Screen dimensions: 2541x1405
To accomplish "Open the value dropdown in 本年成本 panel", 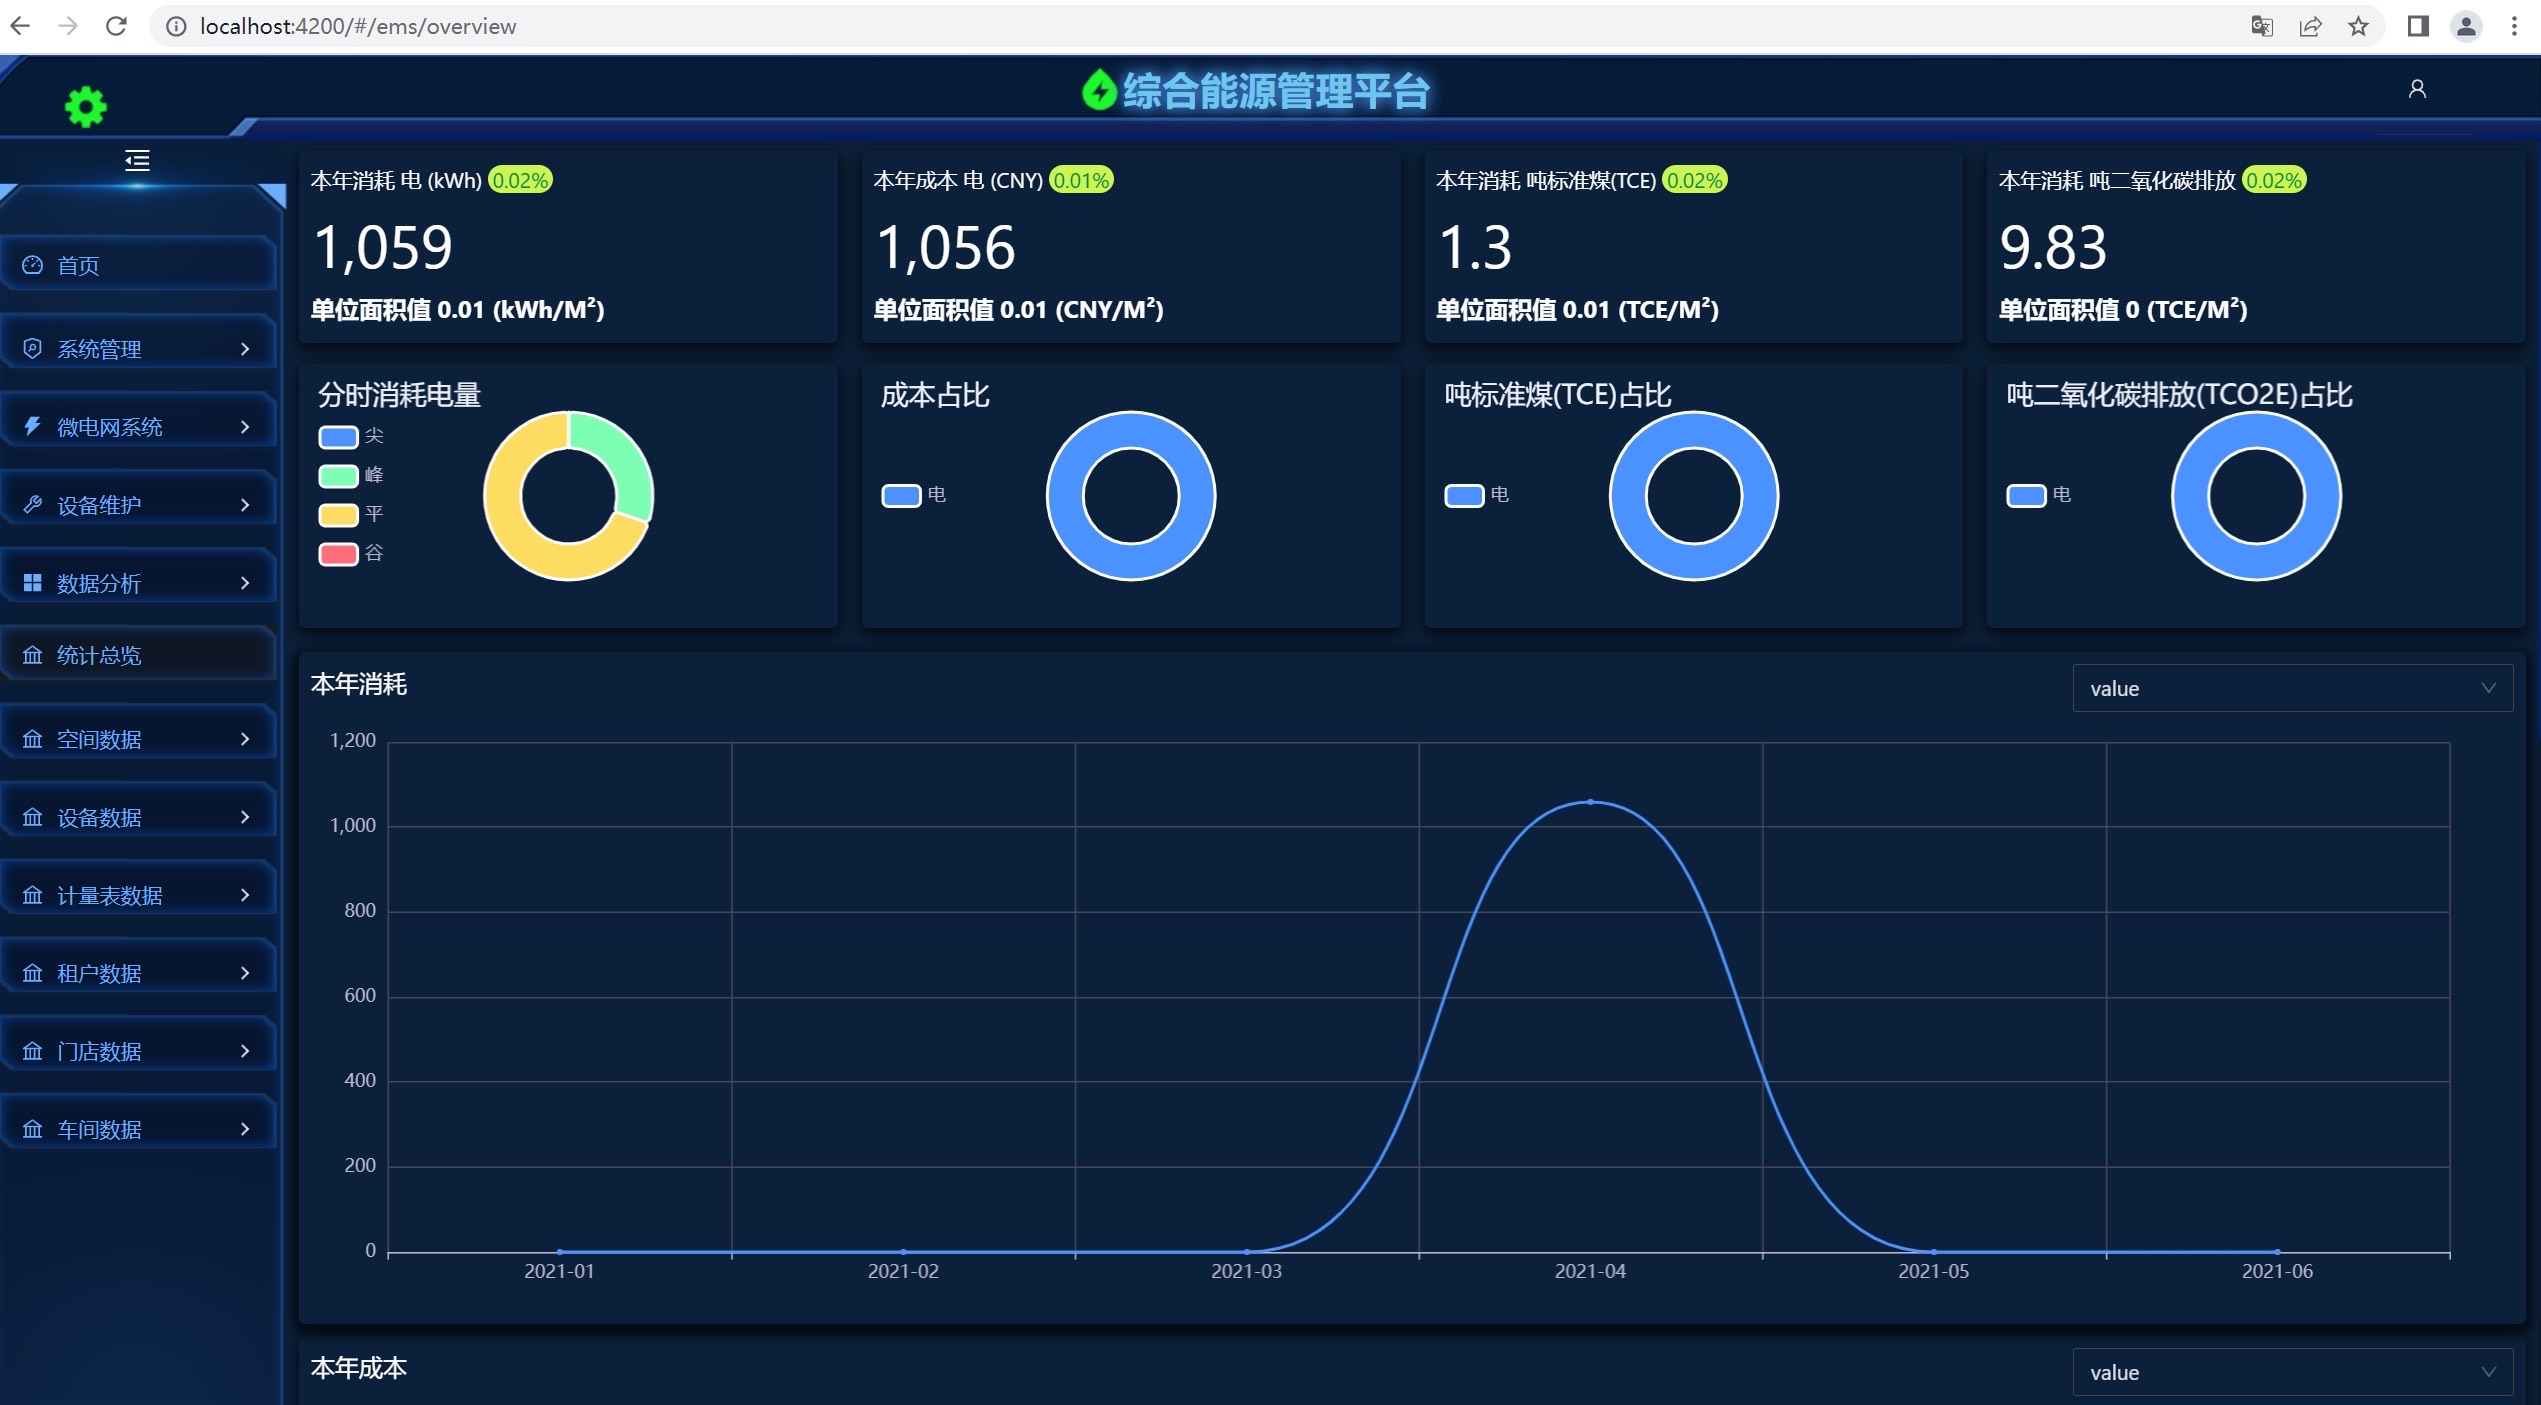I will click(2292, 1372).
